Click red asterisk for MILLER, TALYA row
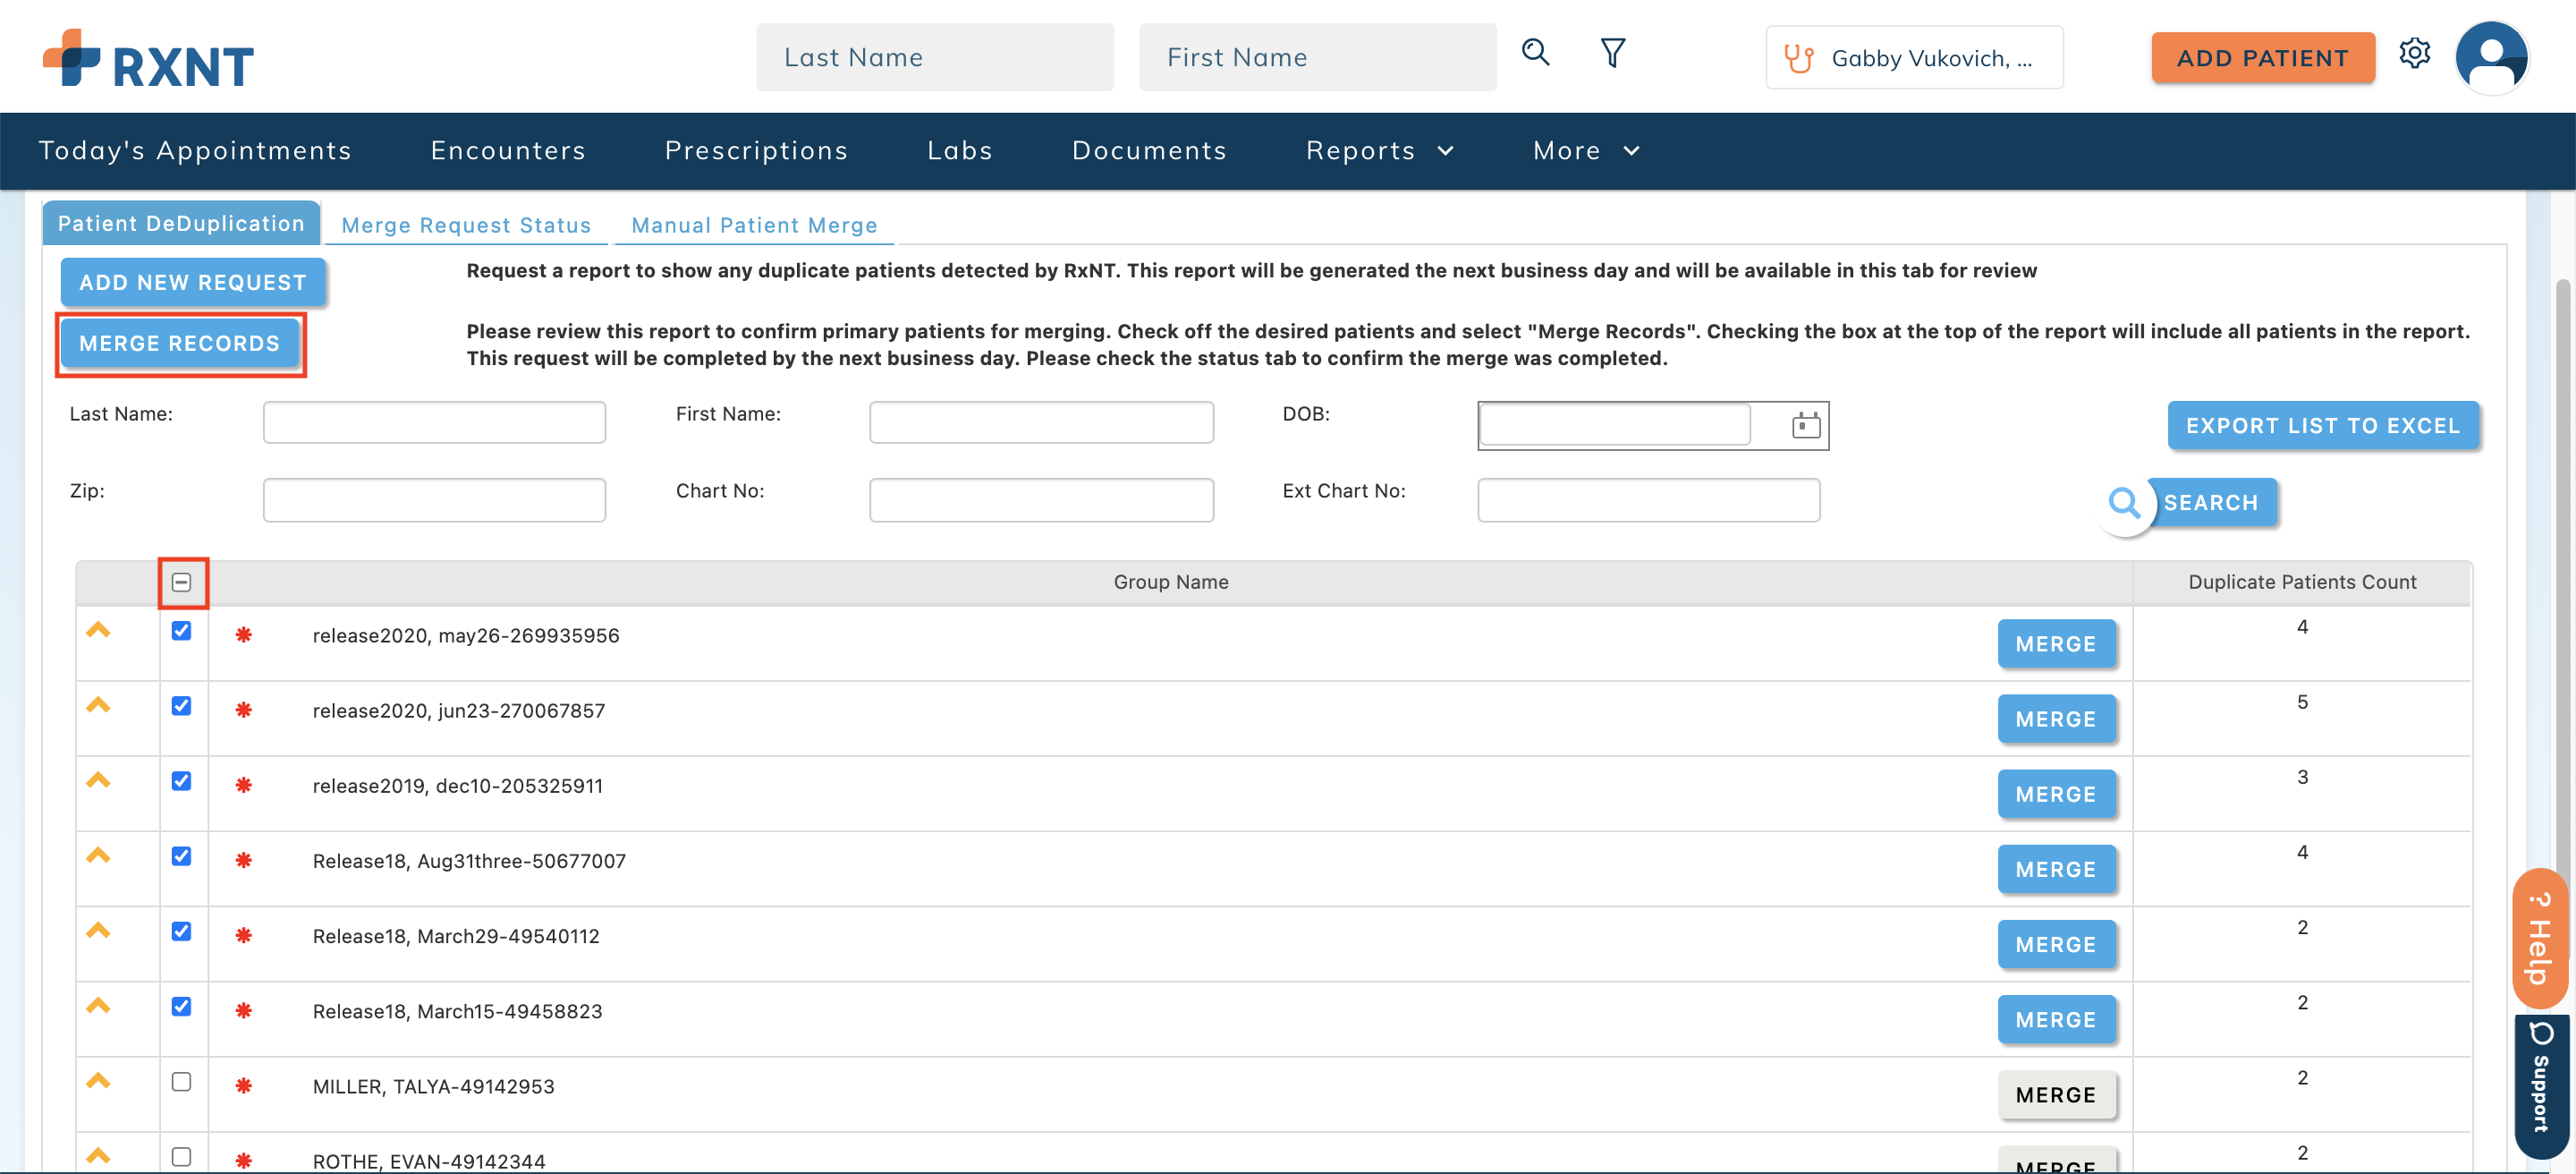2576x1174 pixels. pyautogui.click(x=243, y=1085)
